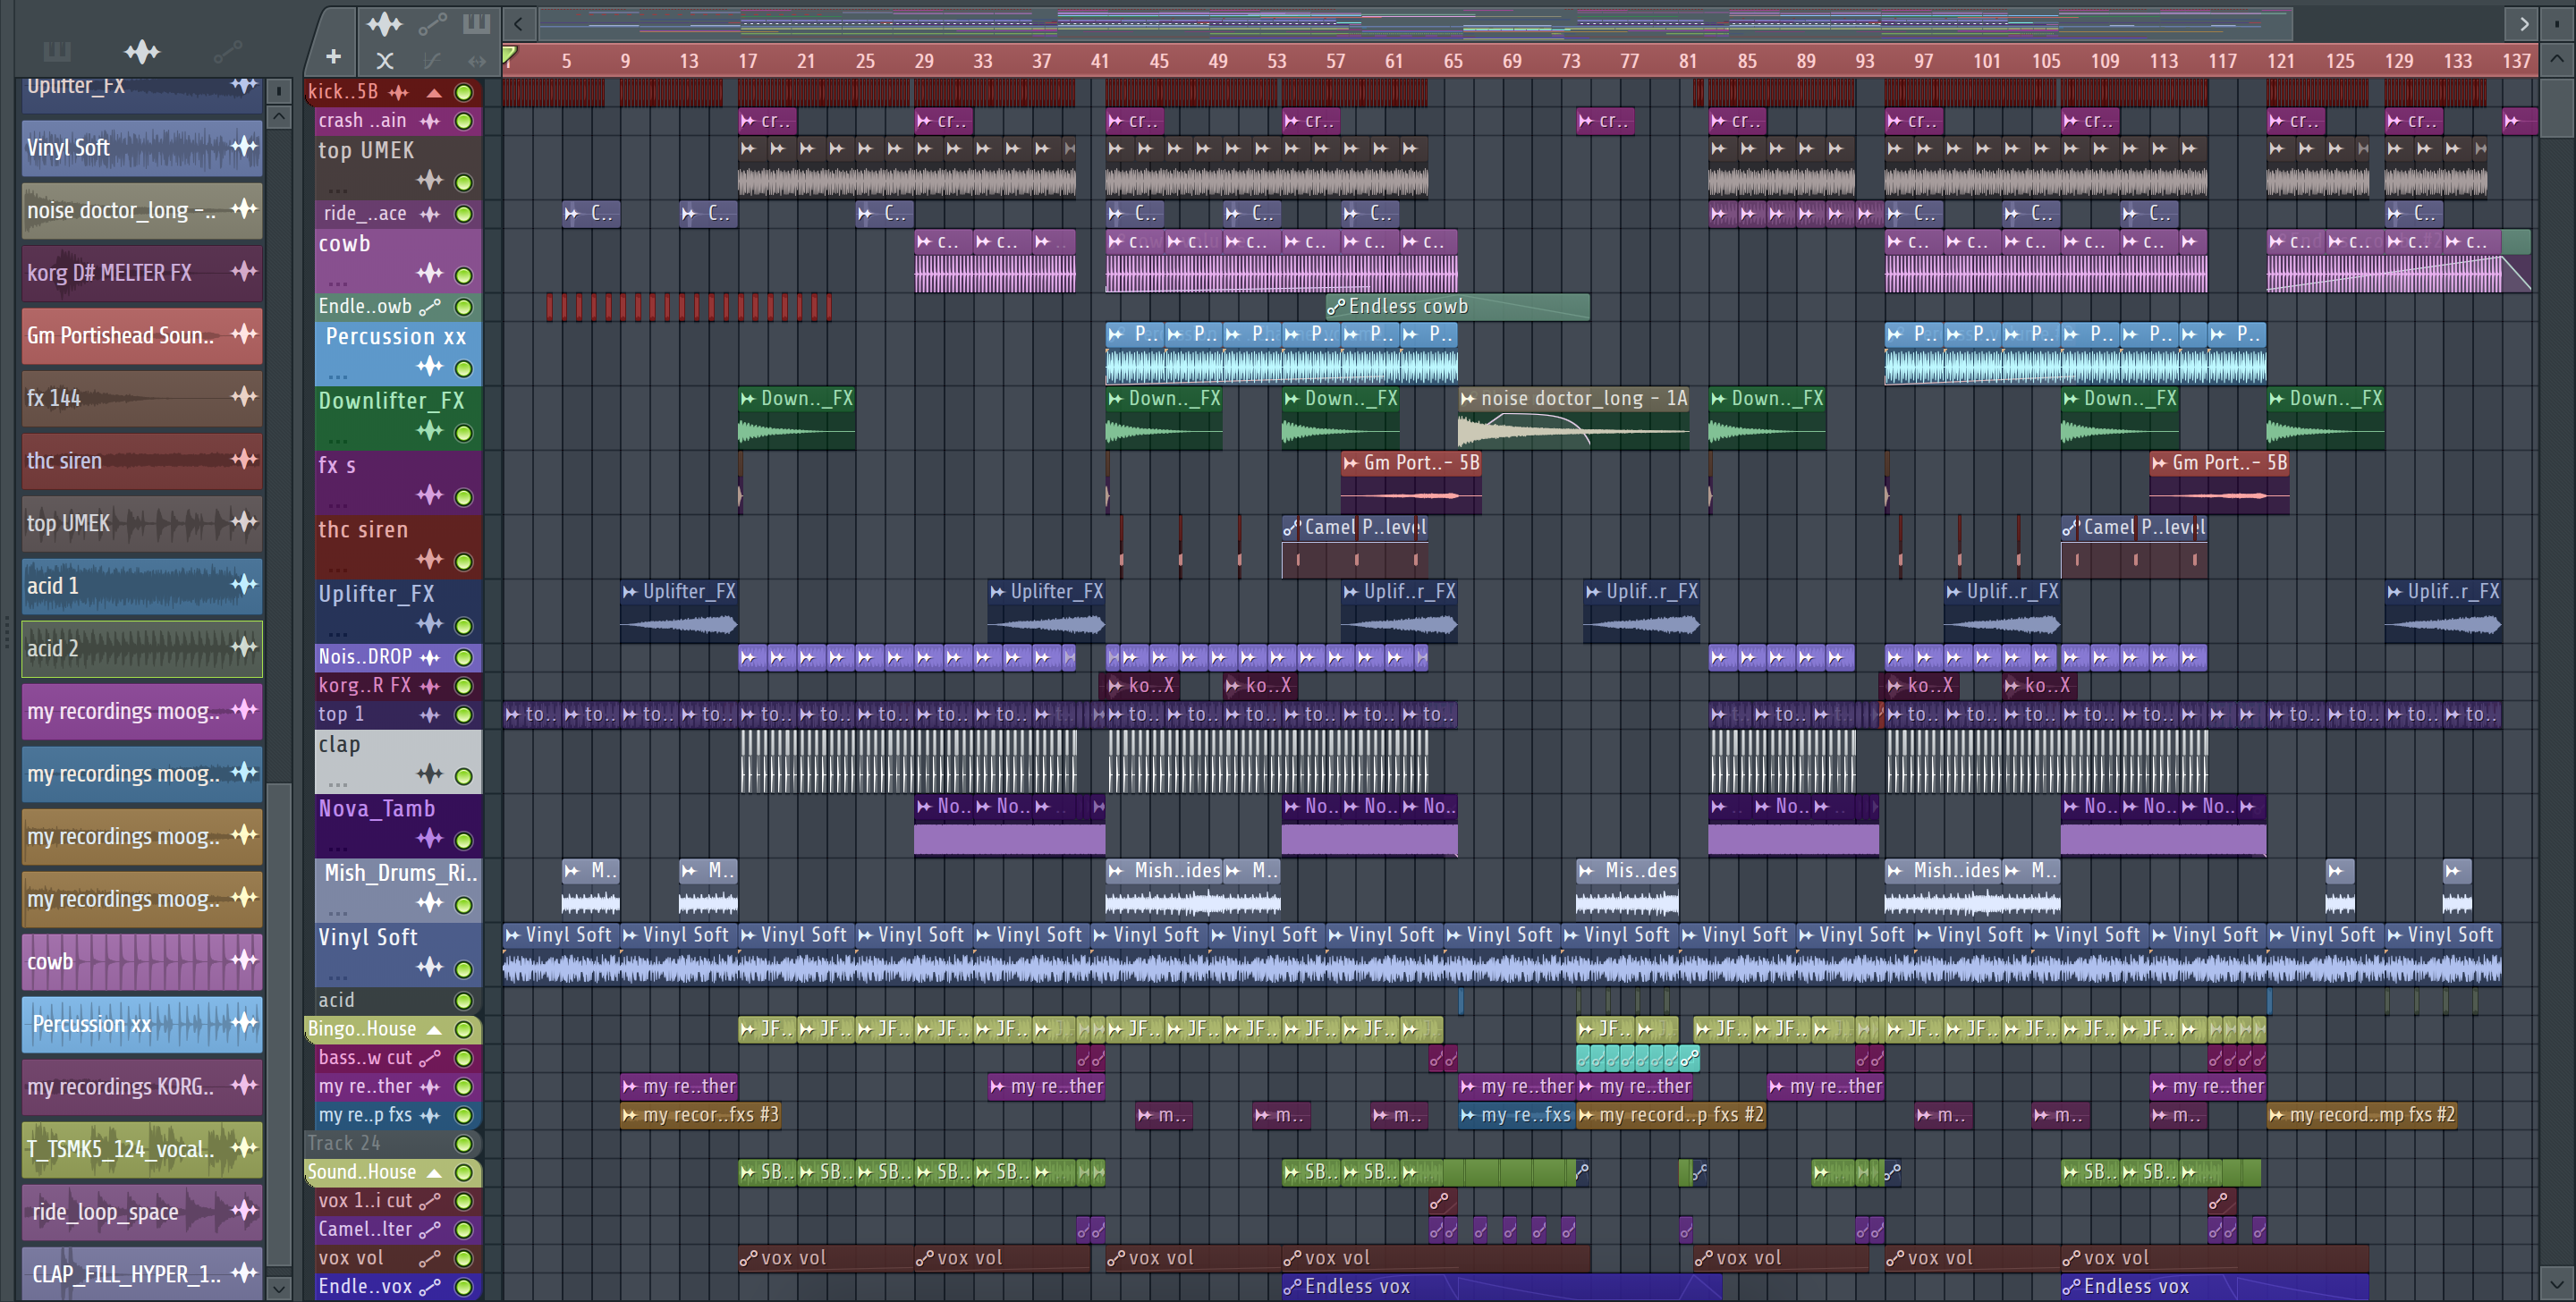The image size is (2576, 1302).
Task: Select the automation filter in picker panel
Action: coord(228,51)
